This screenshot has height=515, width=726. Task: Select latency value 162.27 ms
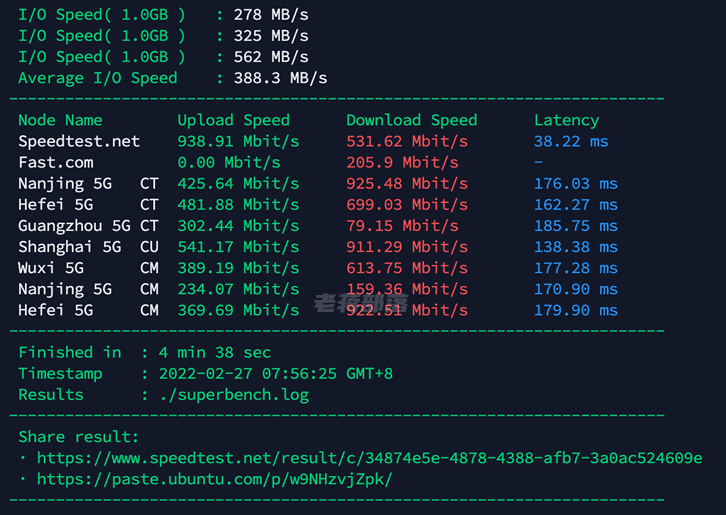pos(576,205)
